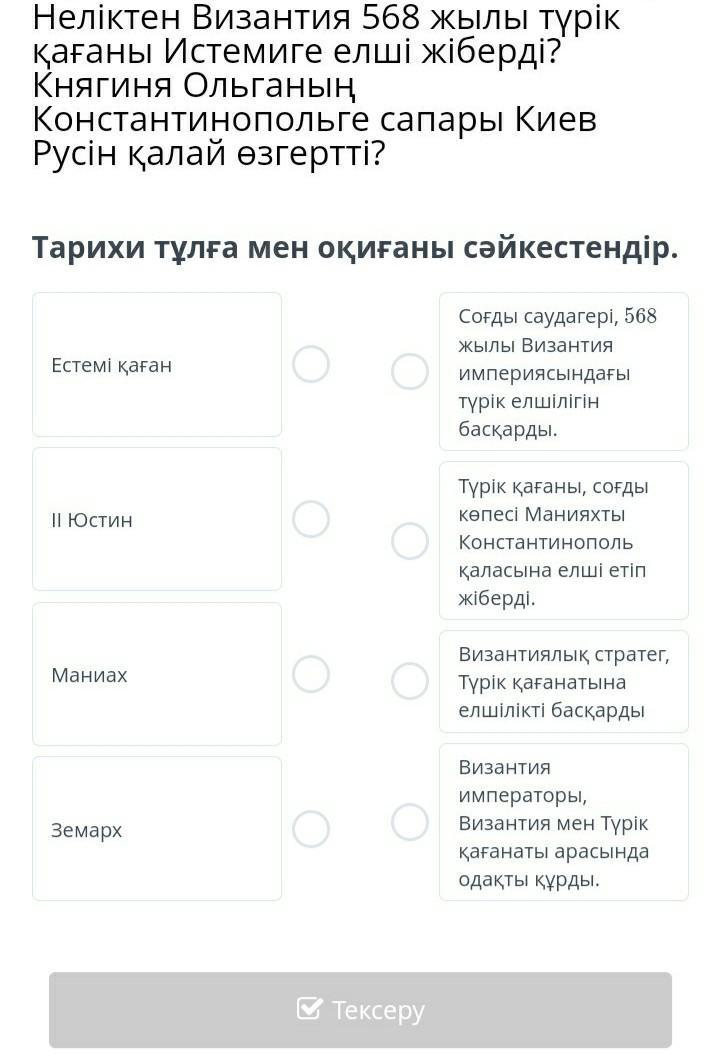
Task: Click the question text about Константинополь
Action: (x=314, y=120)
